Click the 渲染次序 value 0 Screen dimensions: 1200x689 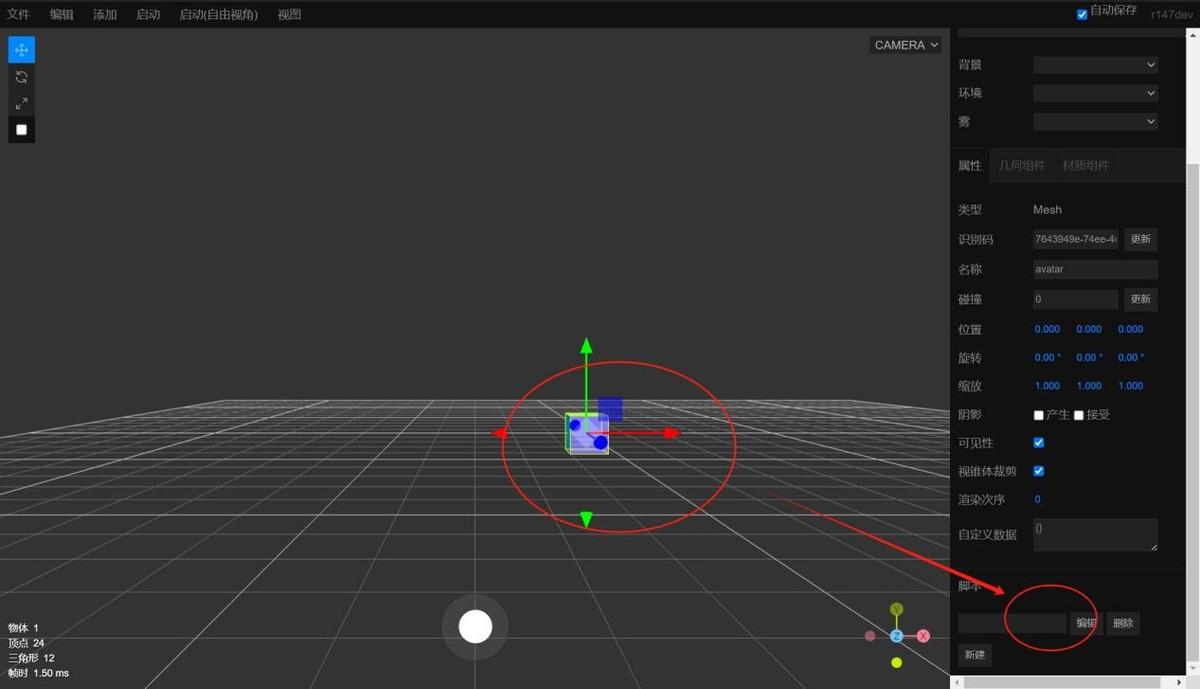tap(1037, 499)
